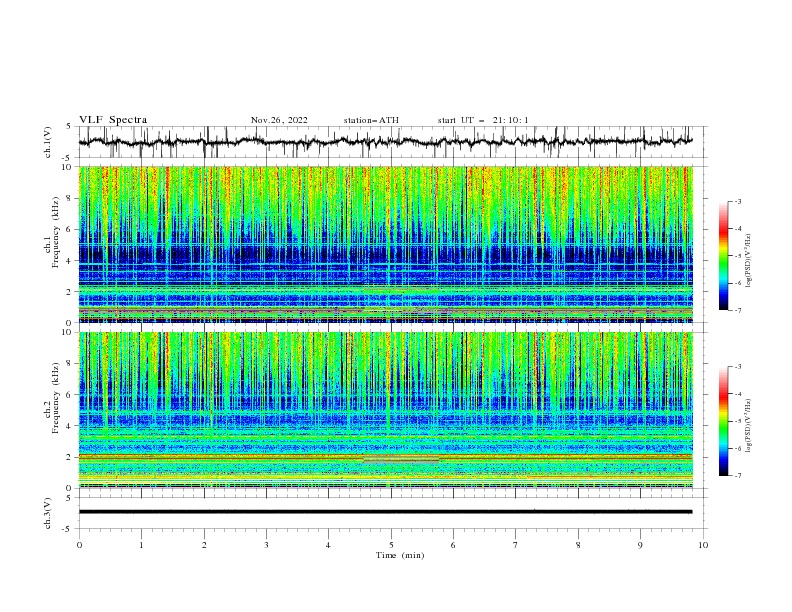Click the ch.2 'Frequency (kHz)' axis label
The image size is (792, 612).
[56, 397]
